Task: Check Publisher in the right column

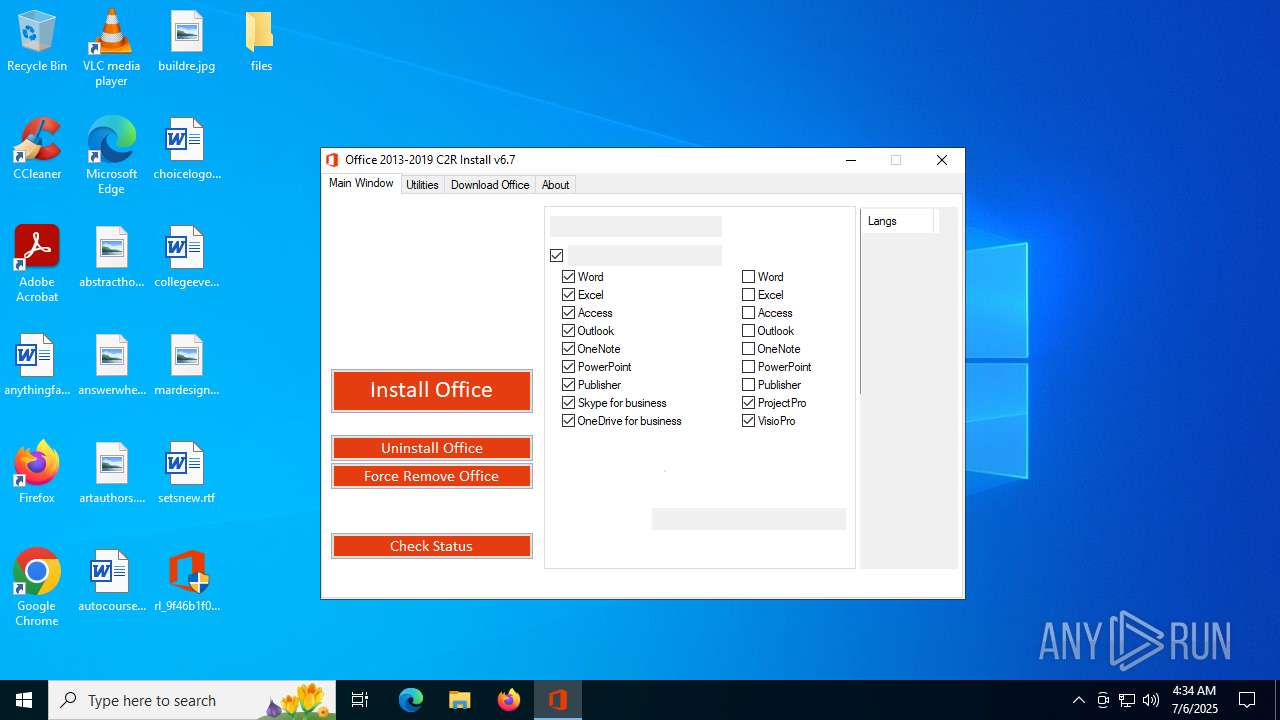Action: tap(748, 385)
